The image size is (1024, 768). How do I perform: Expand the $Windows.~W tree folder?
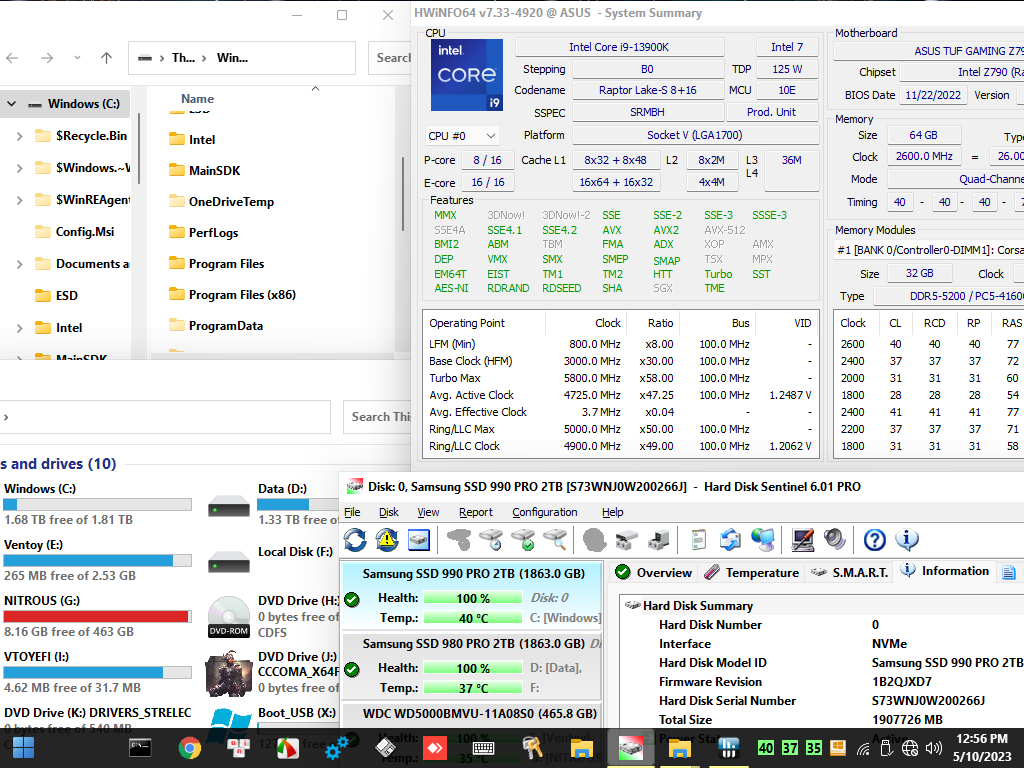pos(20,168)
